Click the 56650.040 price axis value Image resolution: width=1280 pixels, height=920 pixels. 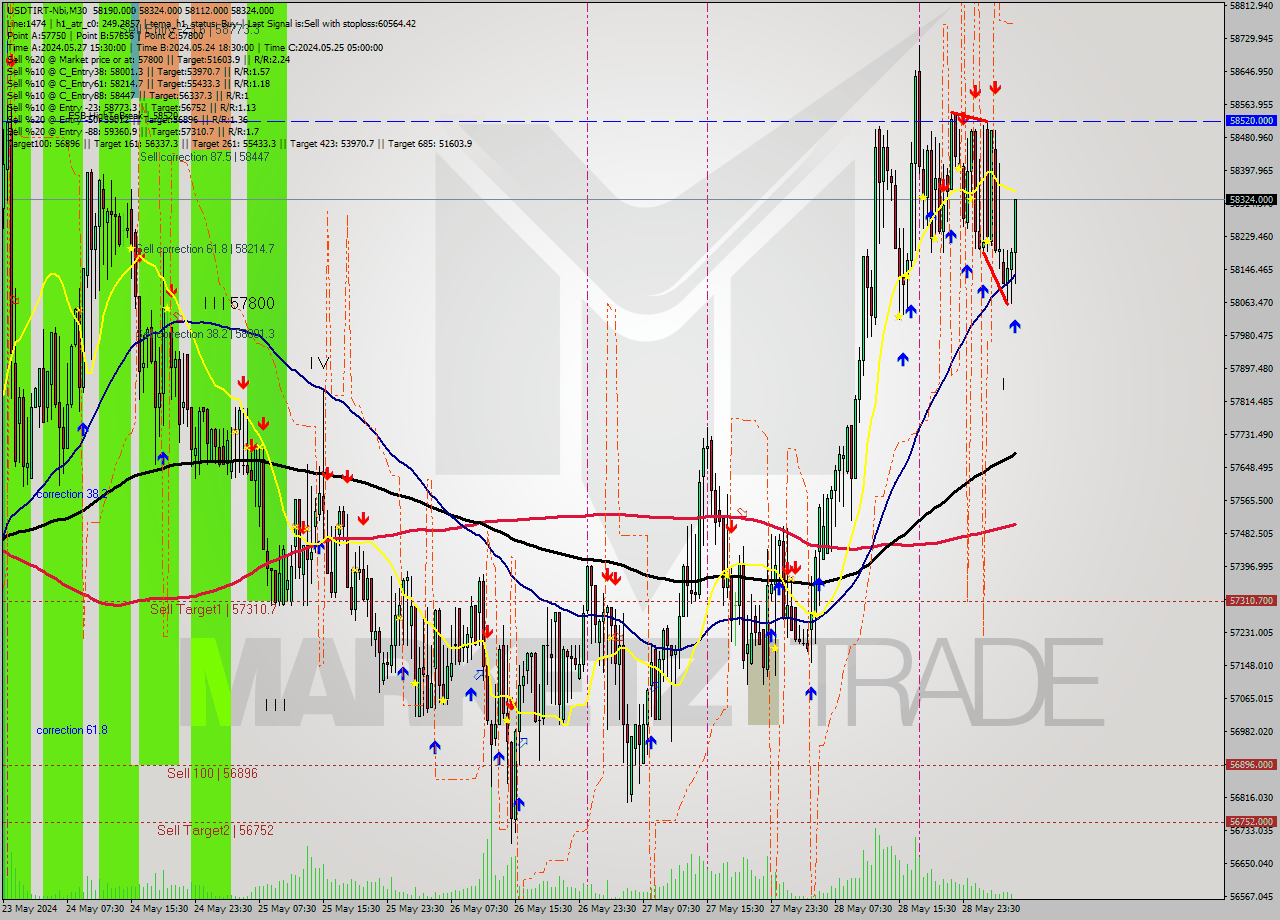[1251, 863]
